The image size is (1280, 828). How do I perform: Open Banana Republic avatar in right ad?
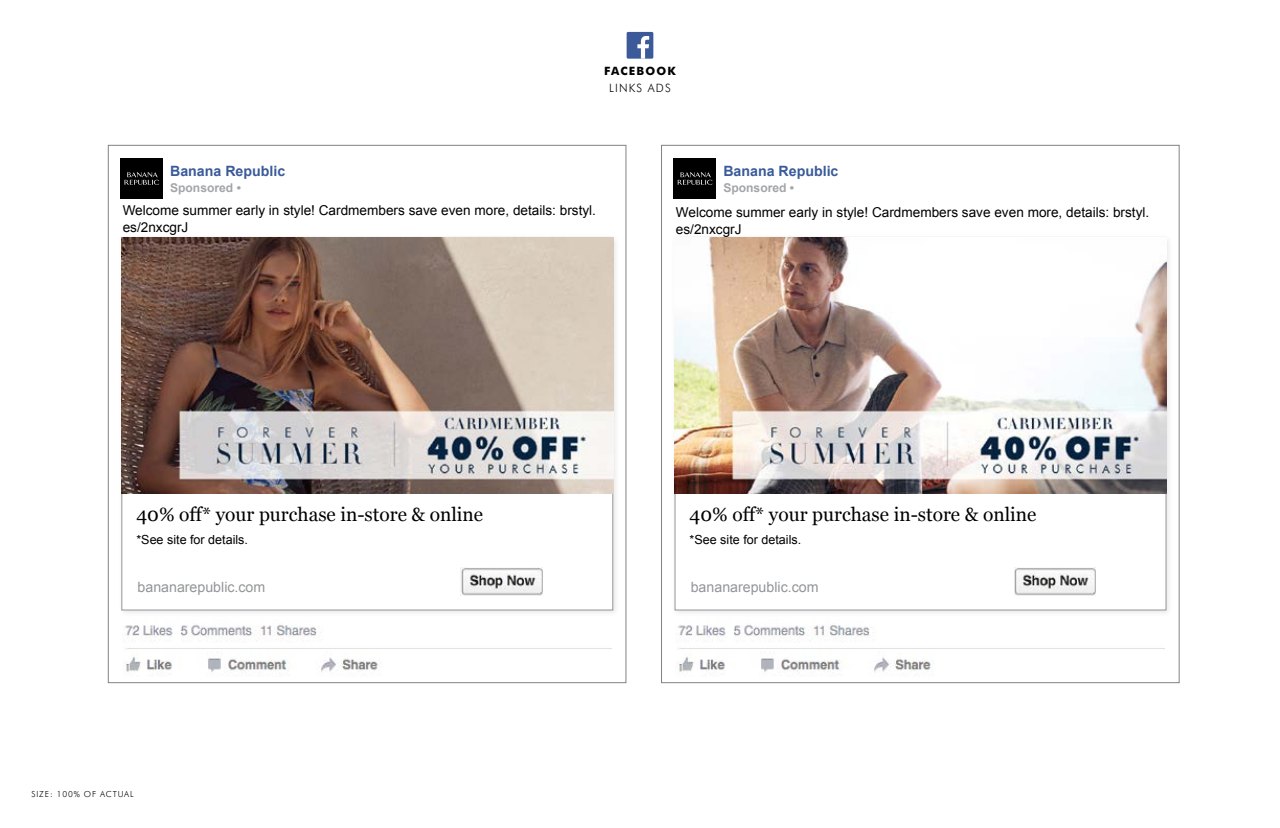(x=694, y=178)
